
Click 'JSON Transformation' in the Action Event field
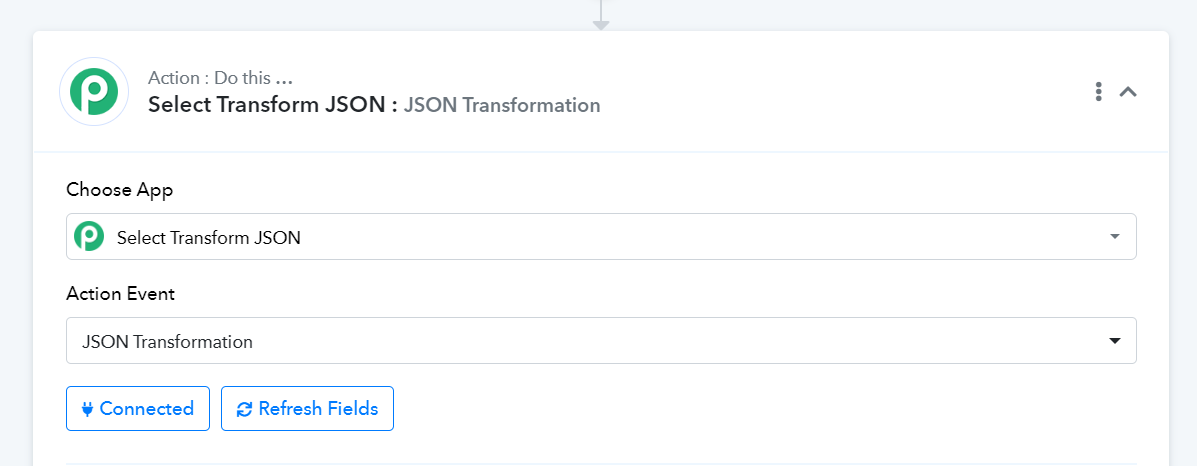[167, 341]
